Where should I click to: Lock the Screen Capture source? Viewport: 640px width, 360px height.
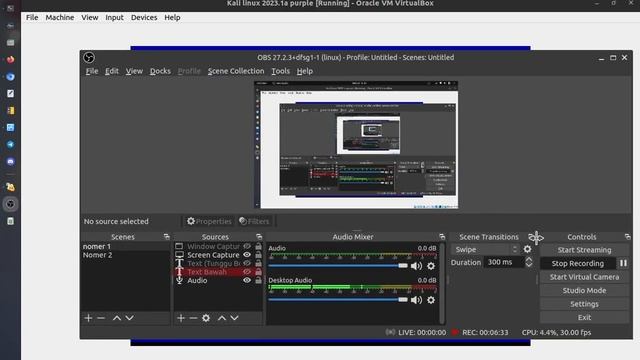[258, 255]
